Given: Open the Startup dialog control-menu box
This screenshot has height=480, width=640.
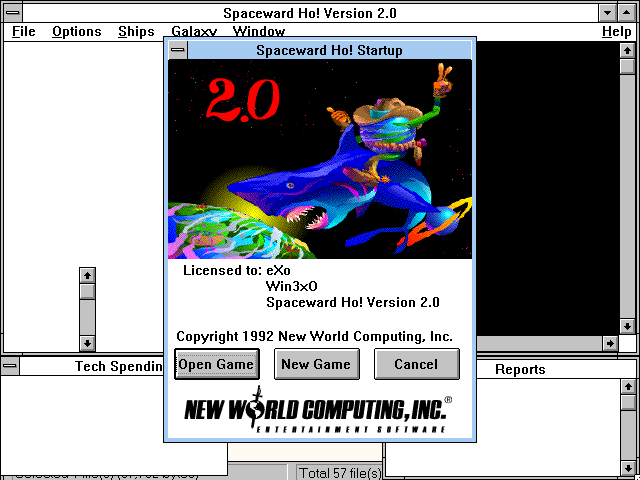Looking at the screenshot, I should (177, 49).
